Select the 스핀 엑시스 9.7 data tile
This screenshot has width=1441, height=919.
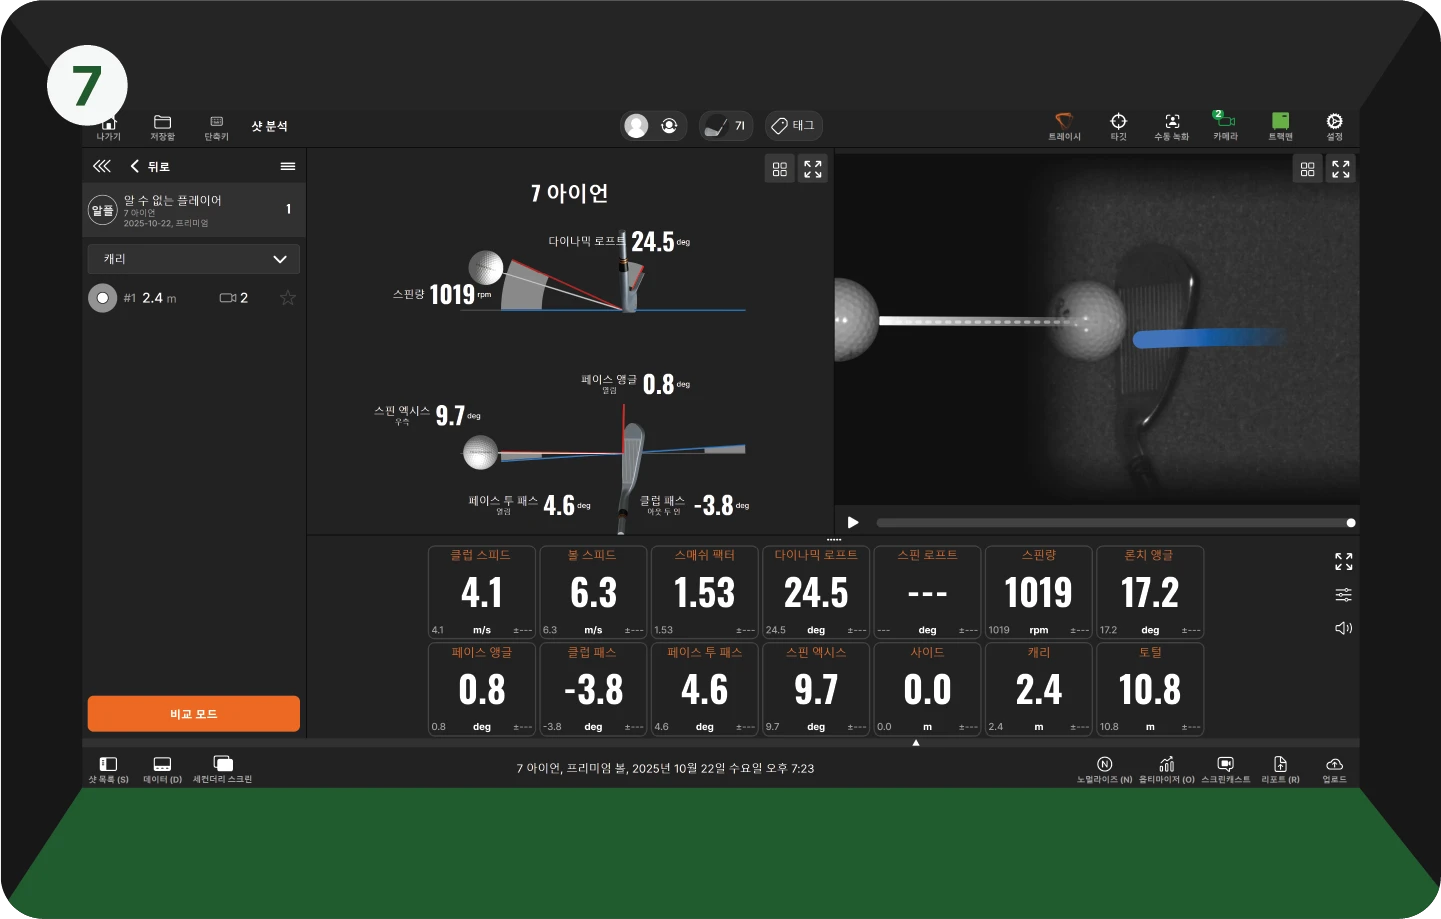pyautogui.click(x=816, y=689)
